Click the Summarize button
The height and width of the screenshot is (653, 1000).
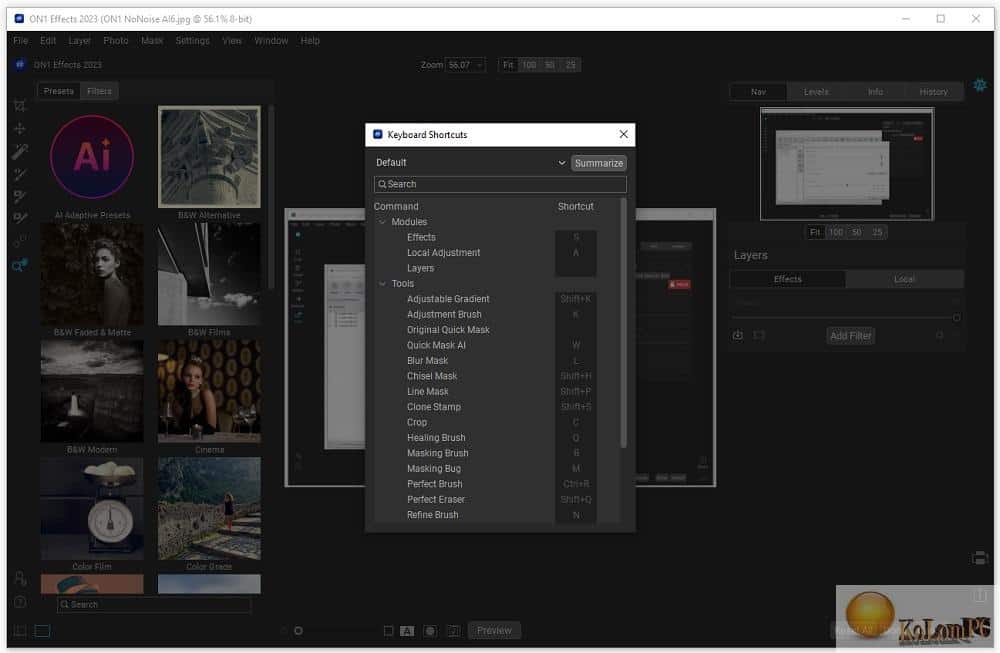pyautogui.click(x=598, y=163)
